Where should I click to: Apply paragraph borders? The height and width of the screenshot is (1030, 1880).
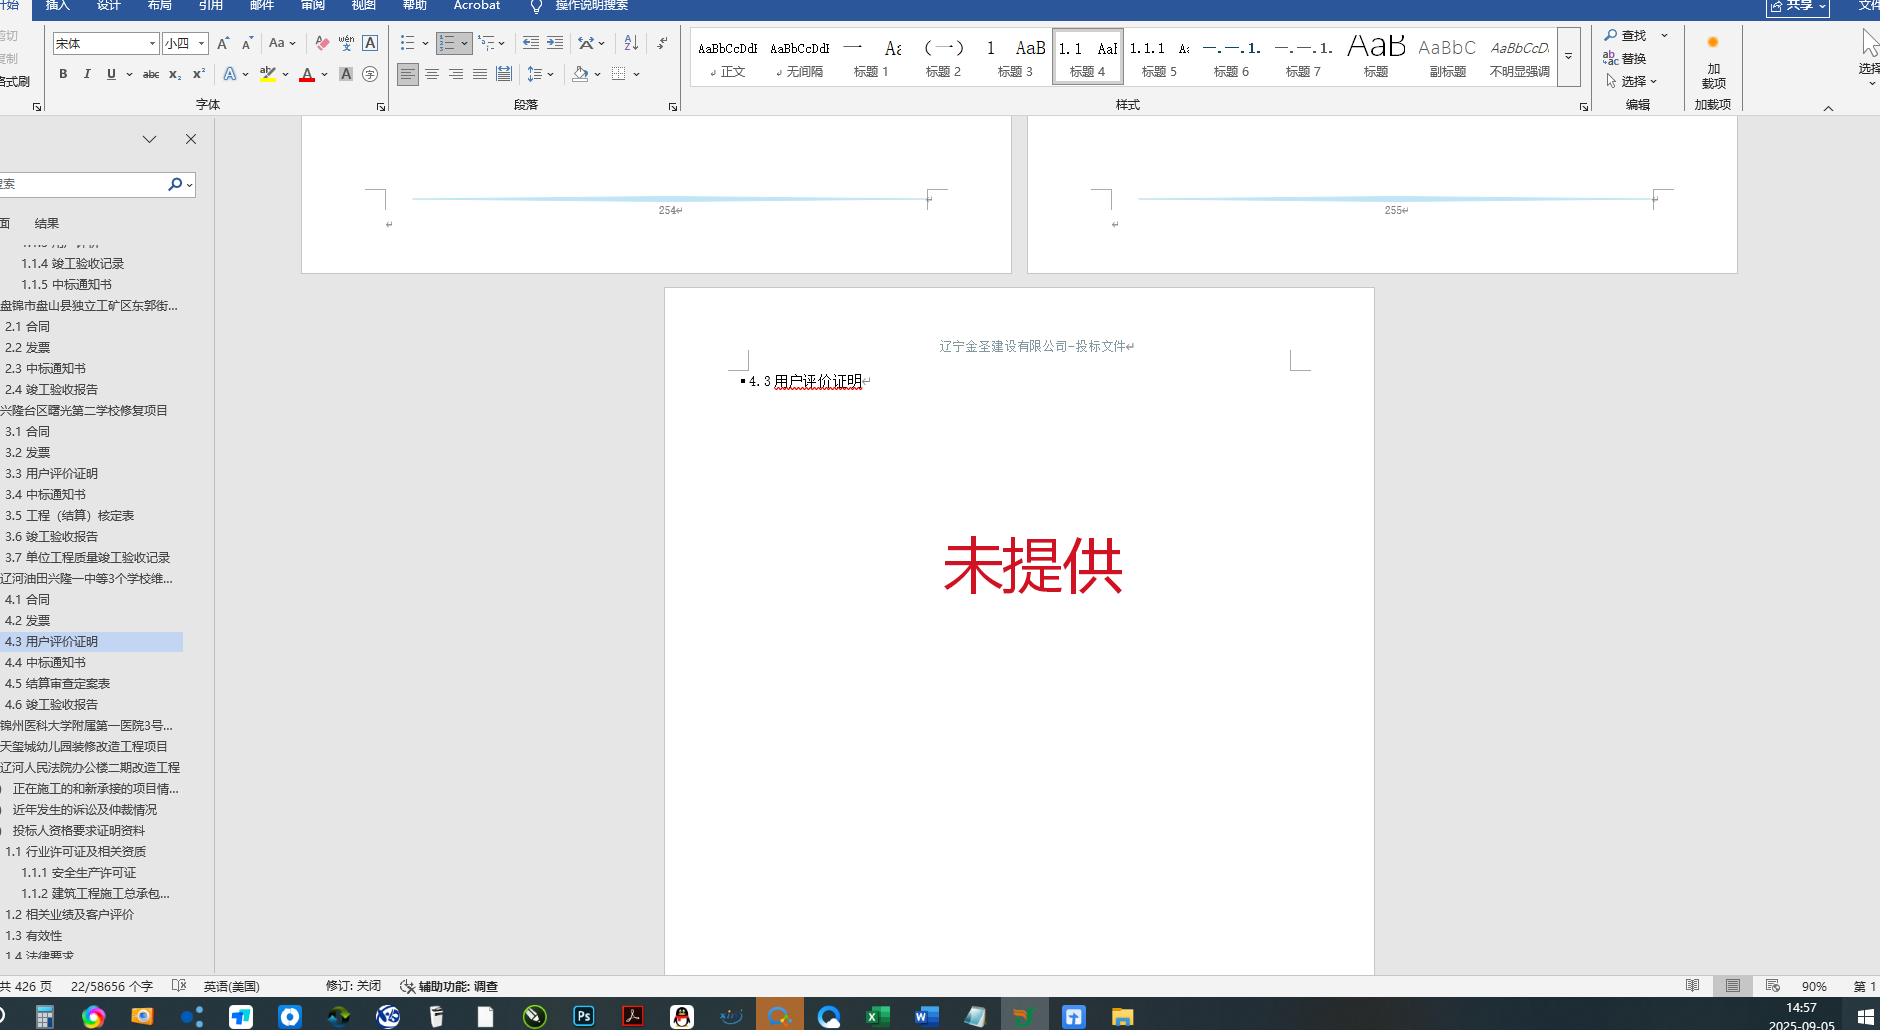(x=619, y=74)
